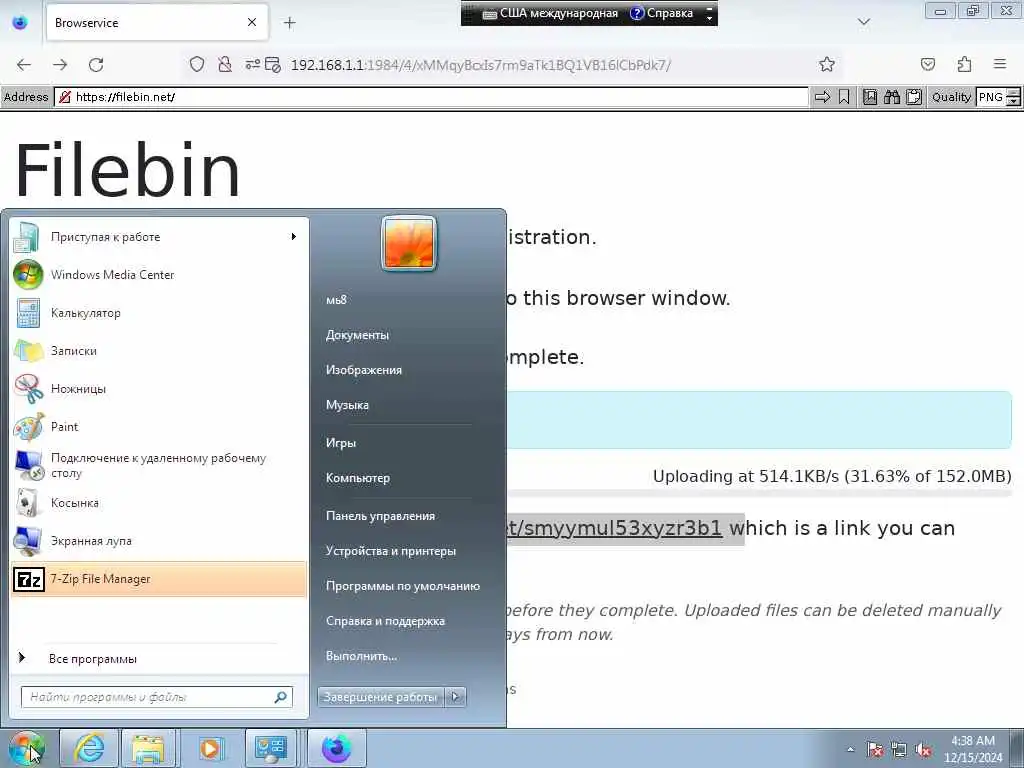The width and height of the screenshot is (1024, 768).
Task: Open Устройства и принтеры
Action: coord(391,551)
